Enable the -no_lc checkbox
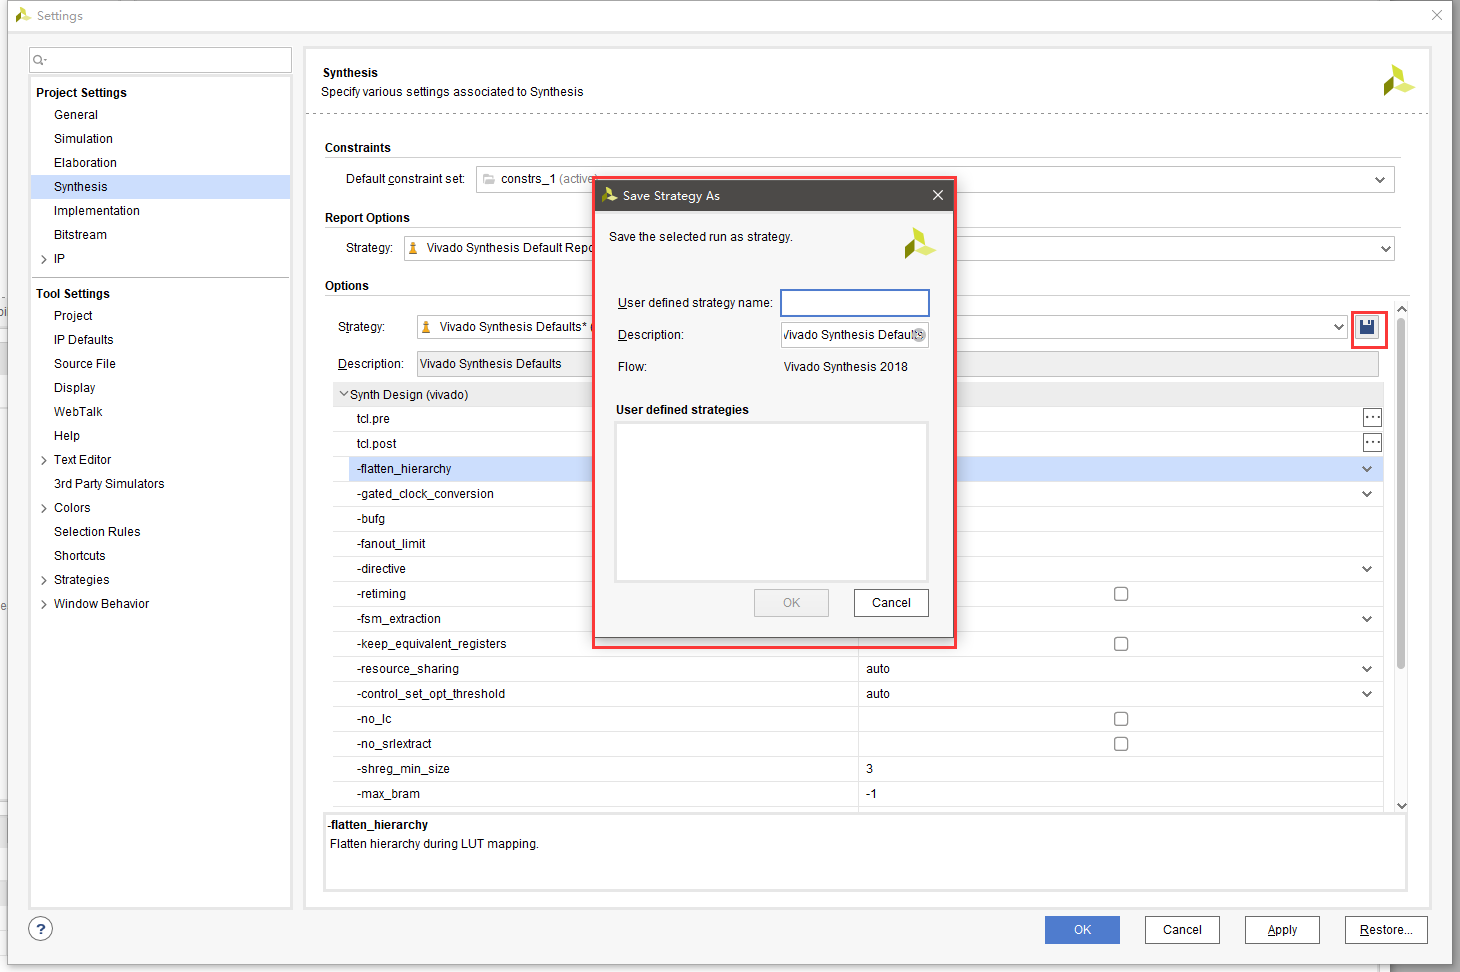 click(1121, 719)
